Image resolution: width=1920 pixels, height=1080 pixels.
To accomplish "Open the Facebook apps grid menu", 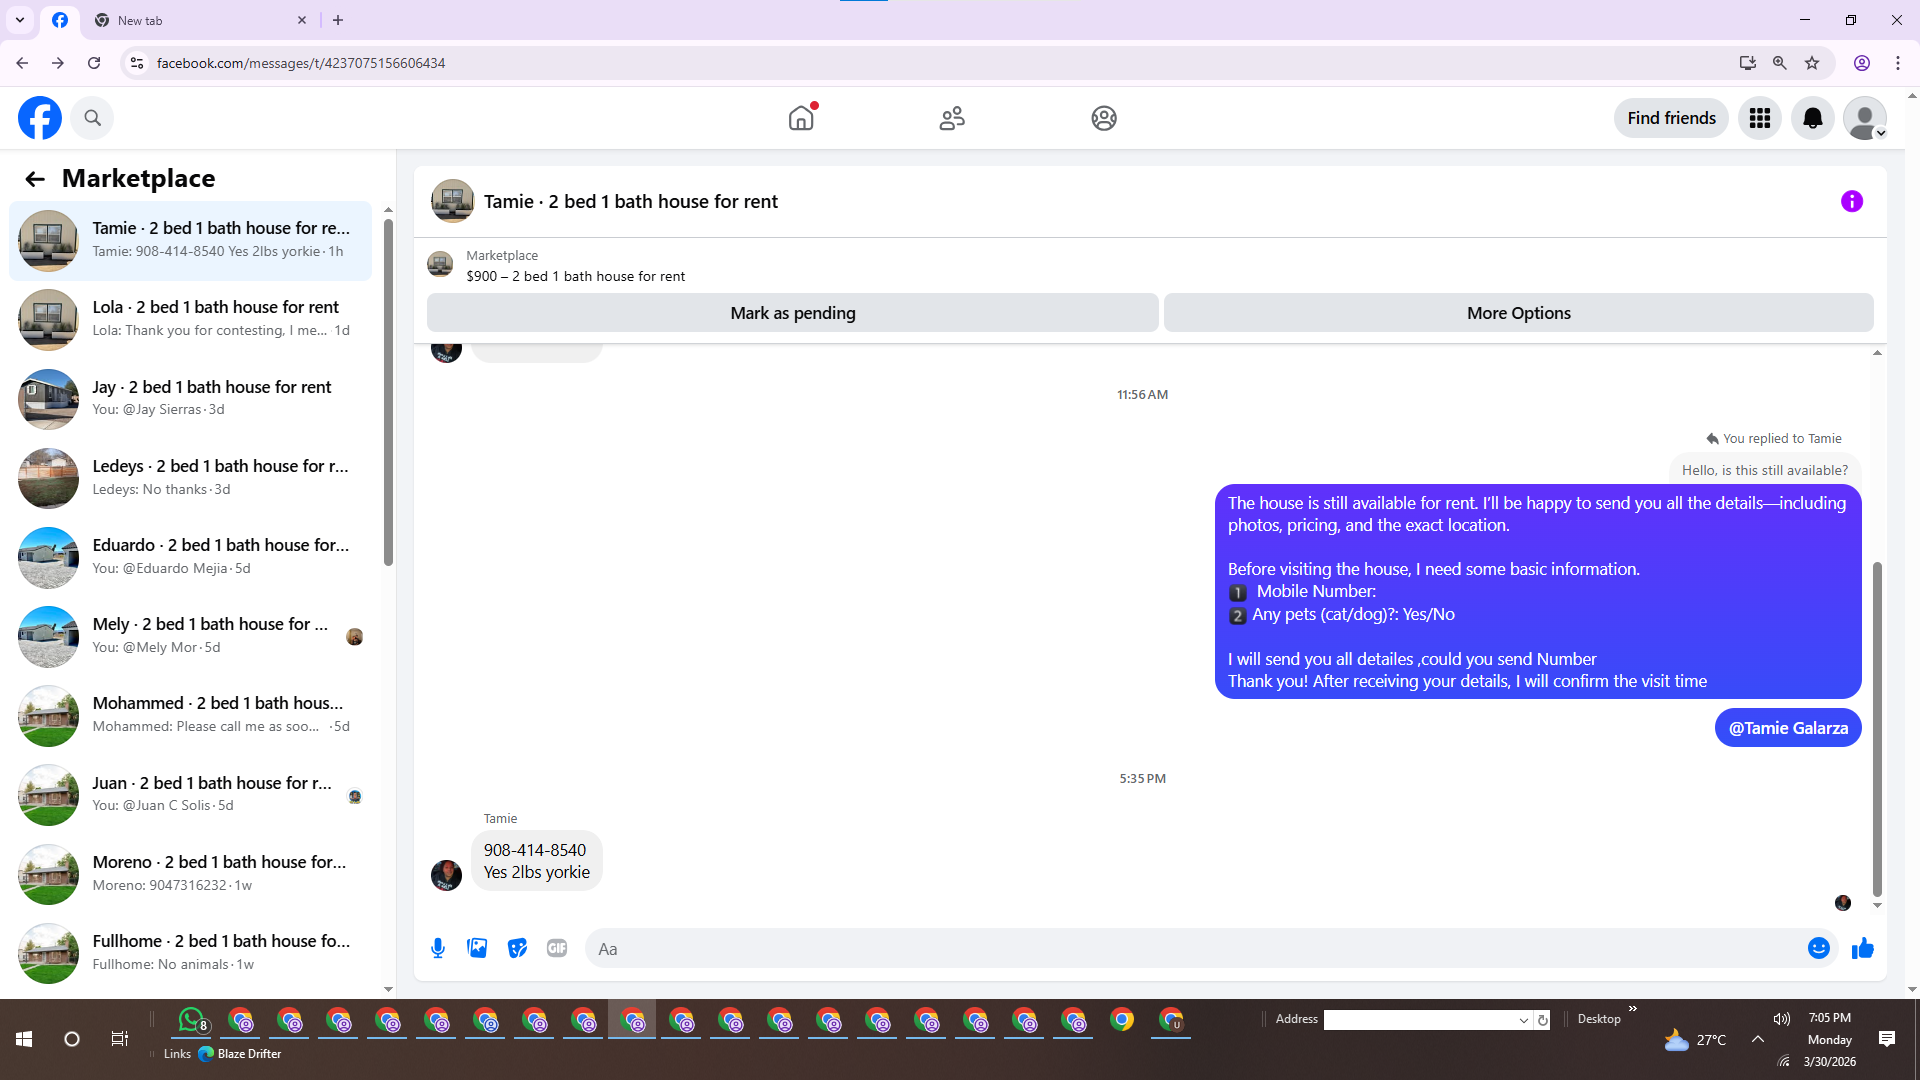I will point(1760,118).
